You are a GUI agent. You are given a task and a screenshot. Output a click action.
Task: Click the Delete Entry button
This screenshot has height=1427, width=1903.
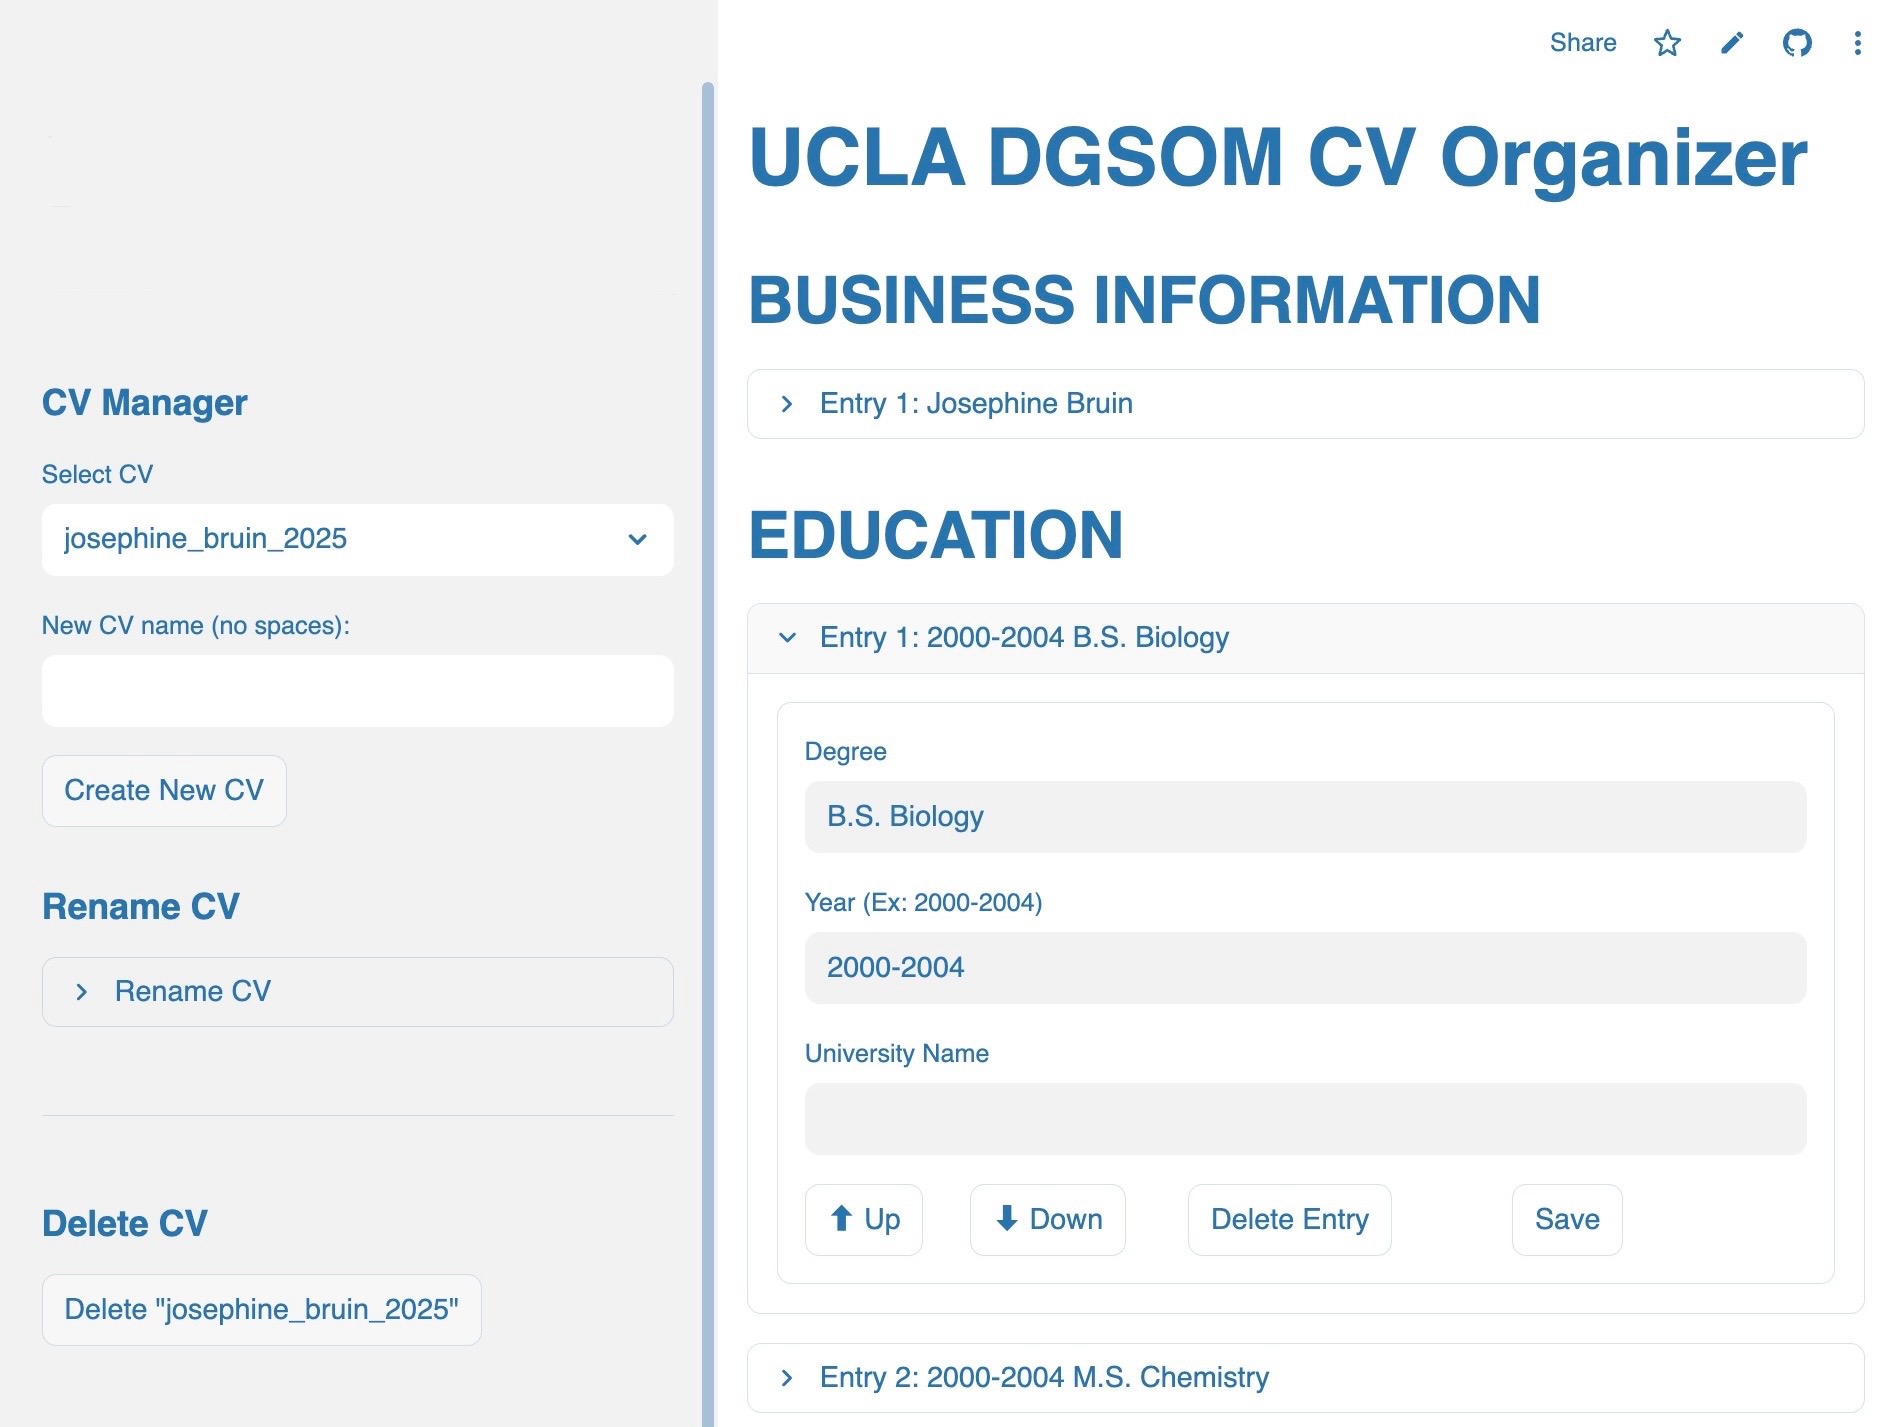(x=1290, y=1220)
